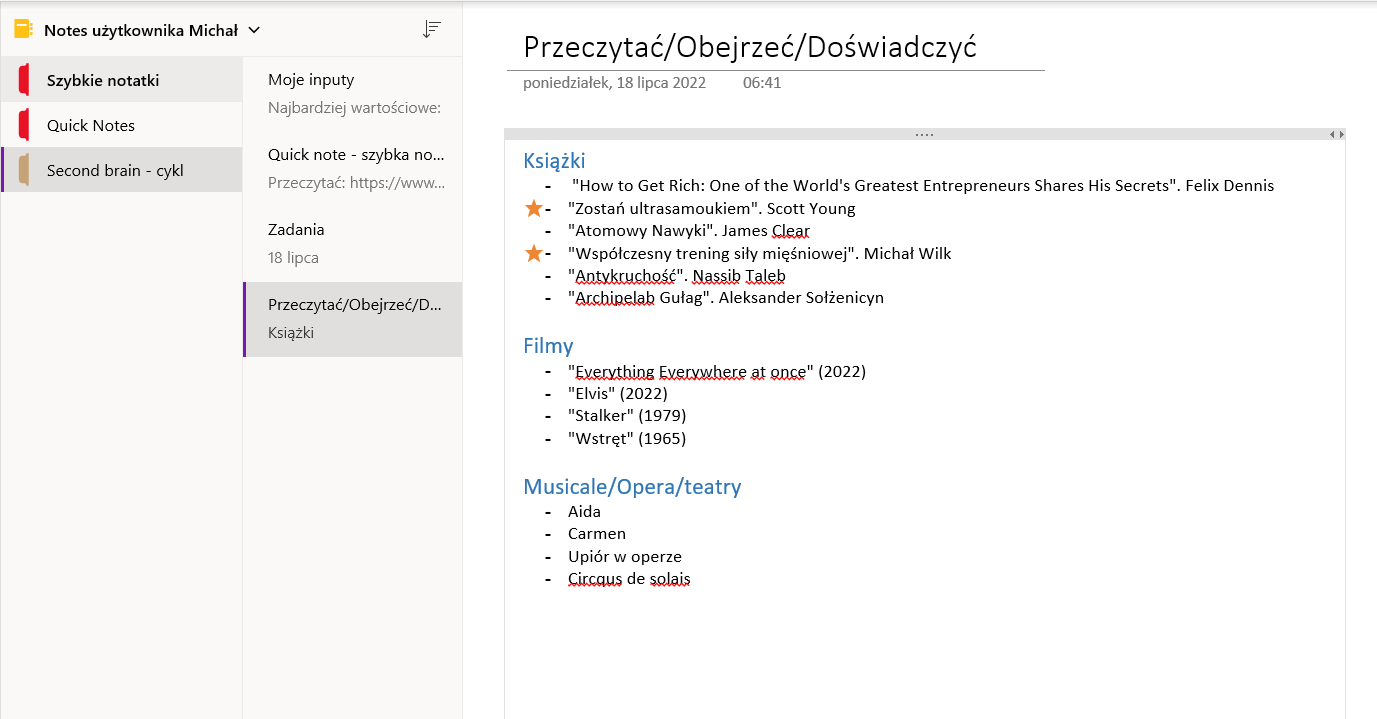Open the Zadania page
The width and height of the screenshot is (1377, 719).
pos(352,244)
